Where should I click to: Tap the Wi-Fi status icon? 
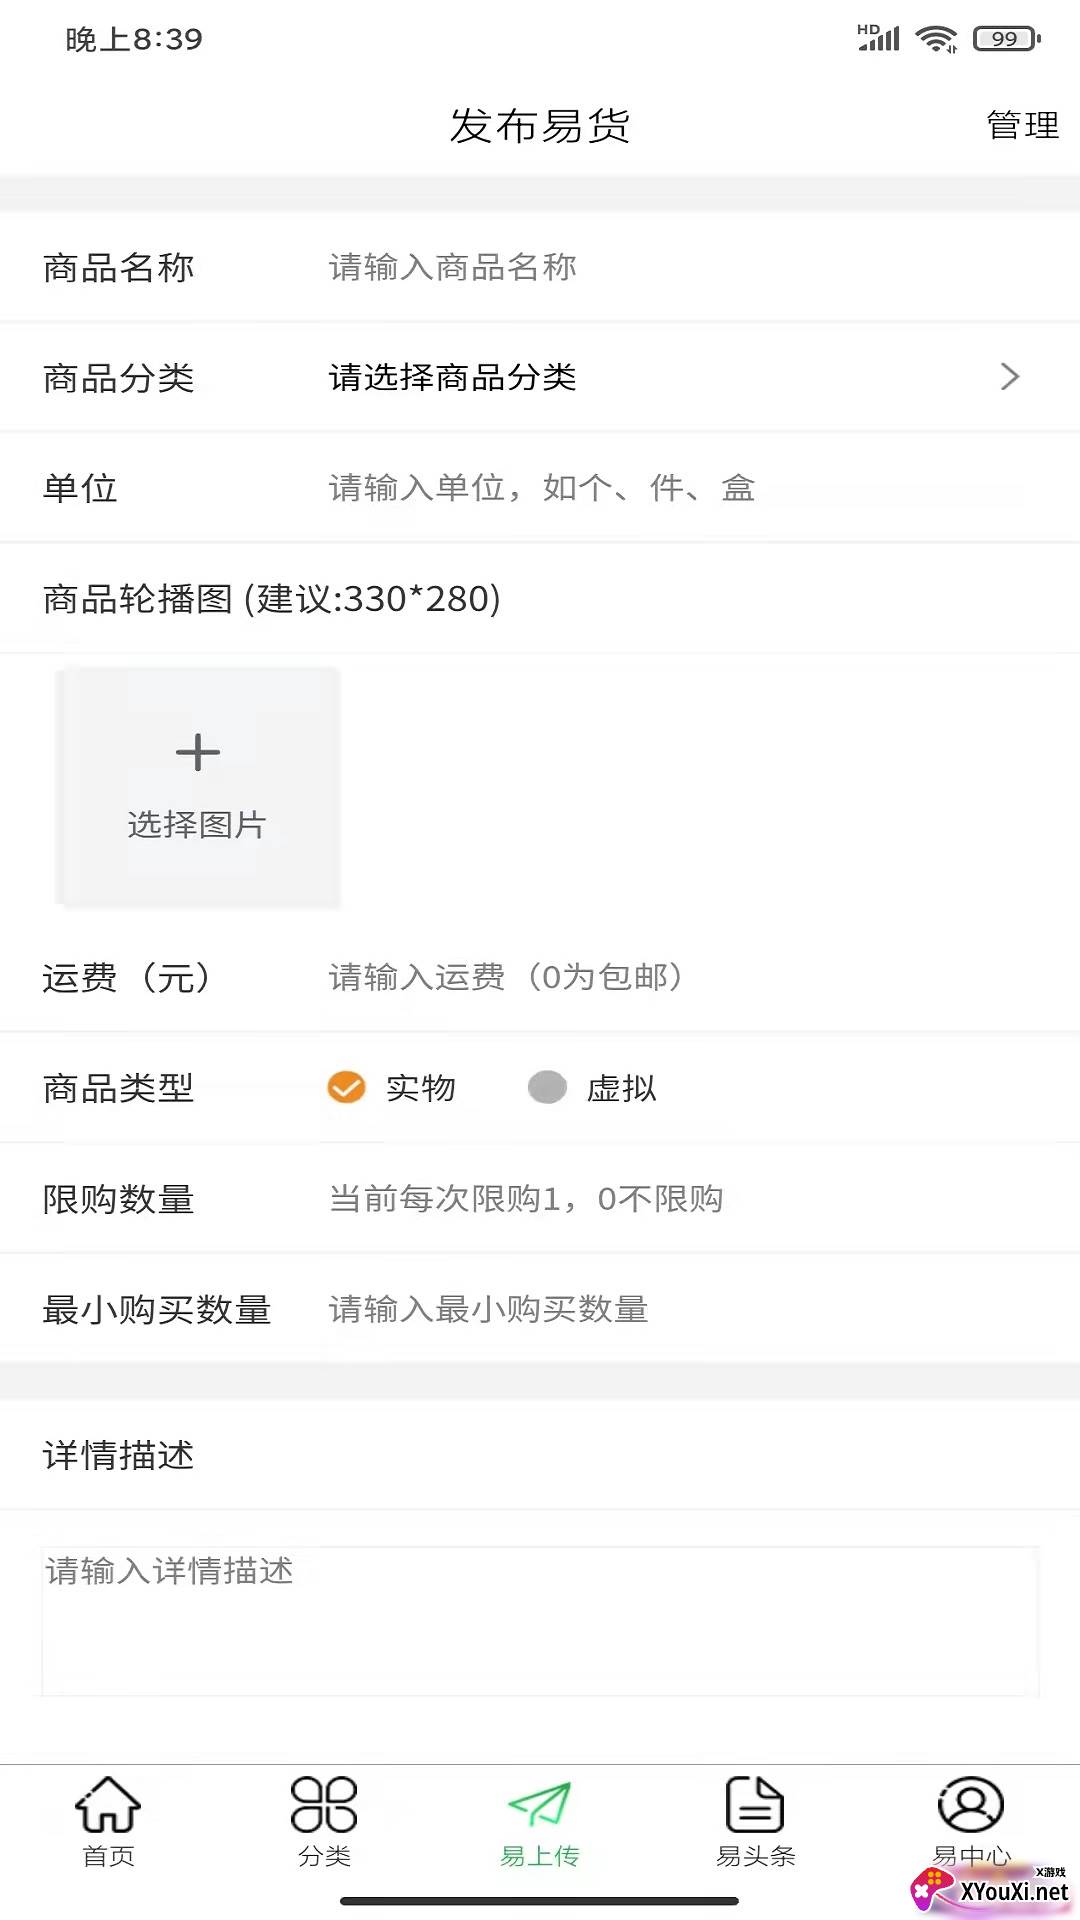tap(936, 39)
